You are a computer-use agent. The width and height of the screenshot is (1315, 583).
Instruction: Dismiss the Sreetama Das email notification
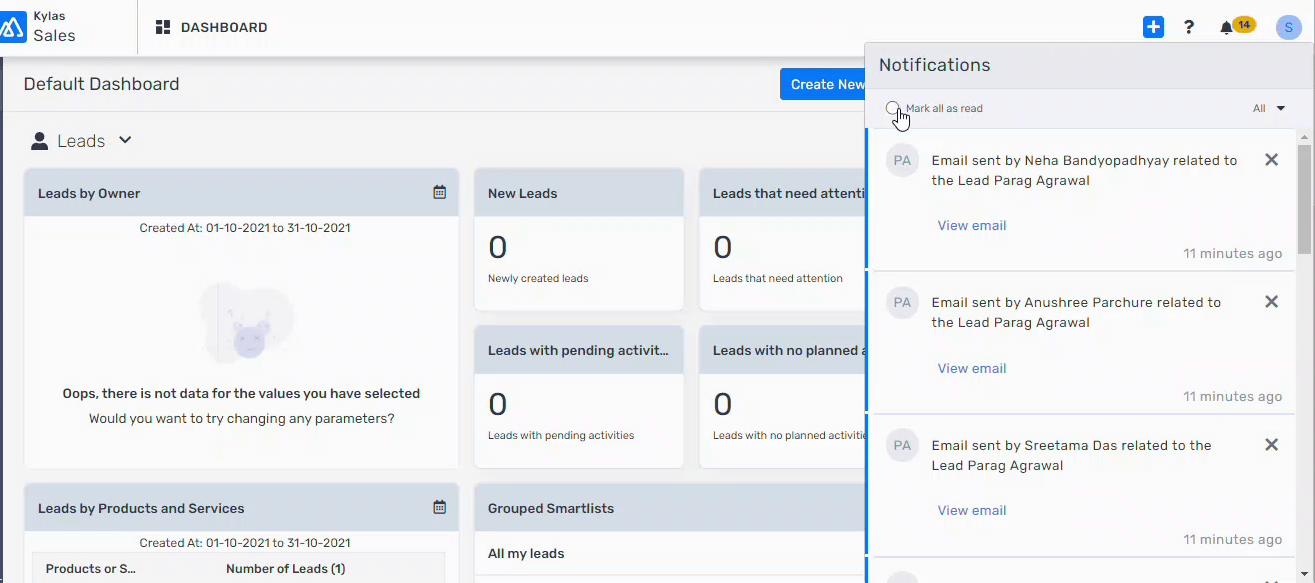[1271, 444]
